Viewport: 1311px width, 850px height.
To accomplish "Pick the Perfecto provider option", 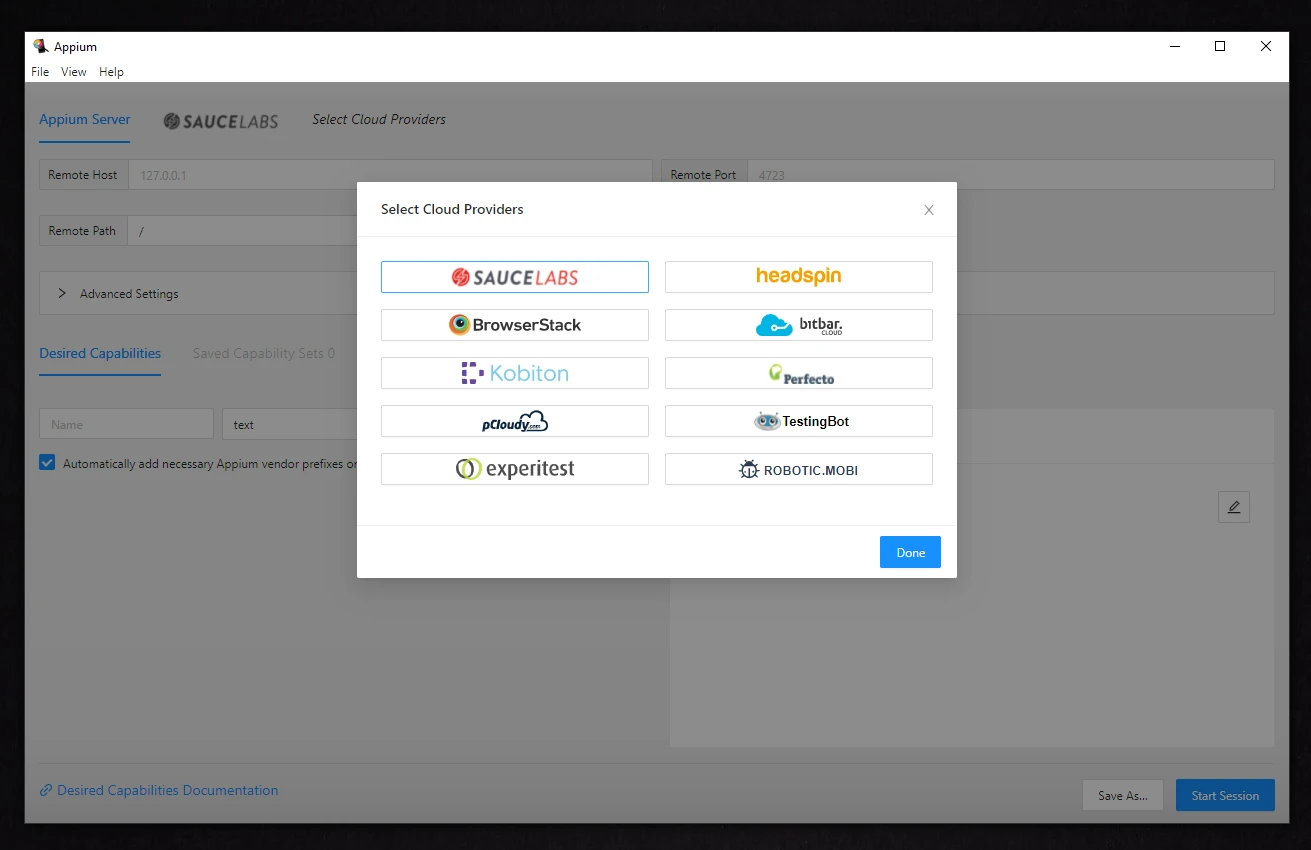I will click(x=798, y=373).
